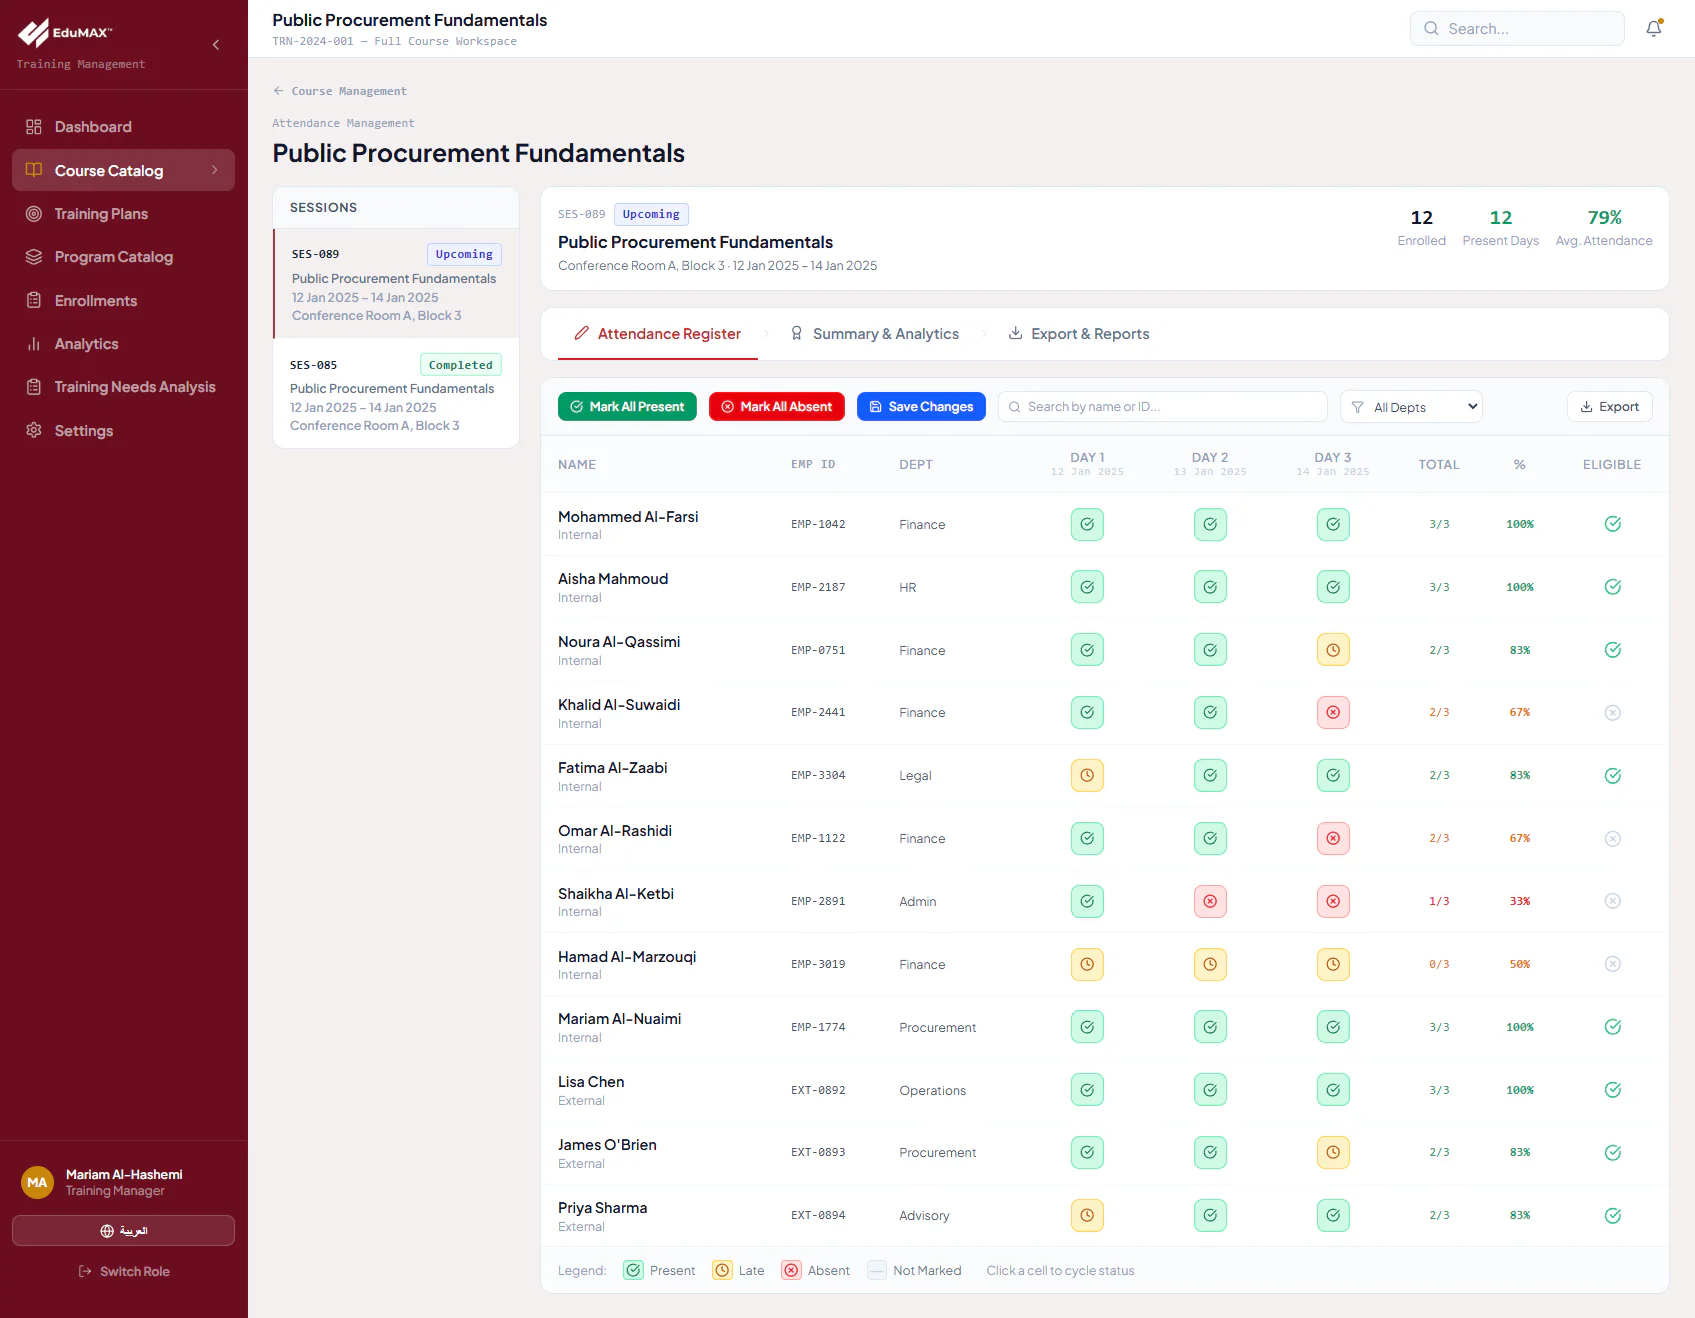Switch to Export & Reports tab
This screenshot has width=1695, height=1318.
coord(1079,334)
